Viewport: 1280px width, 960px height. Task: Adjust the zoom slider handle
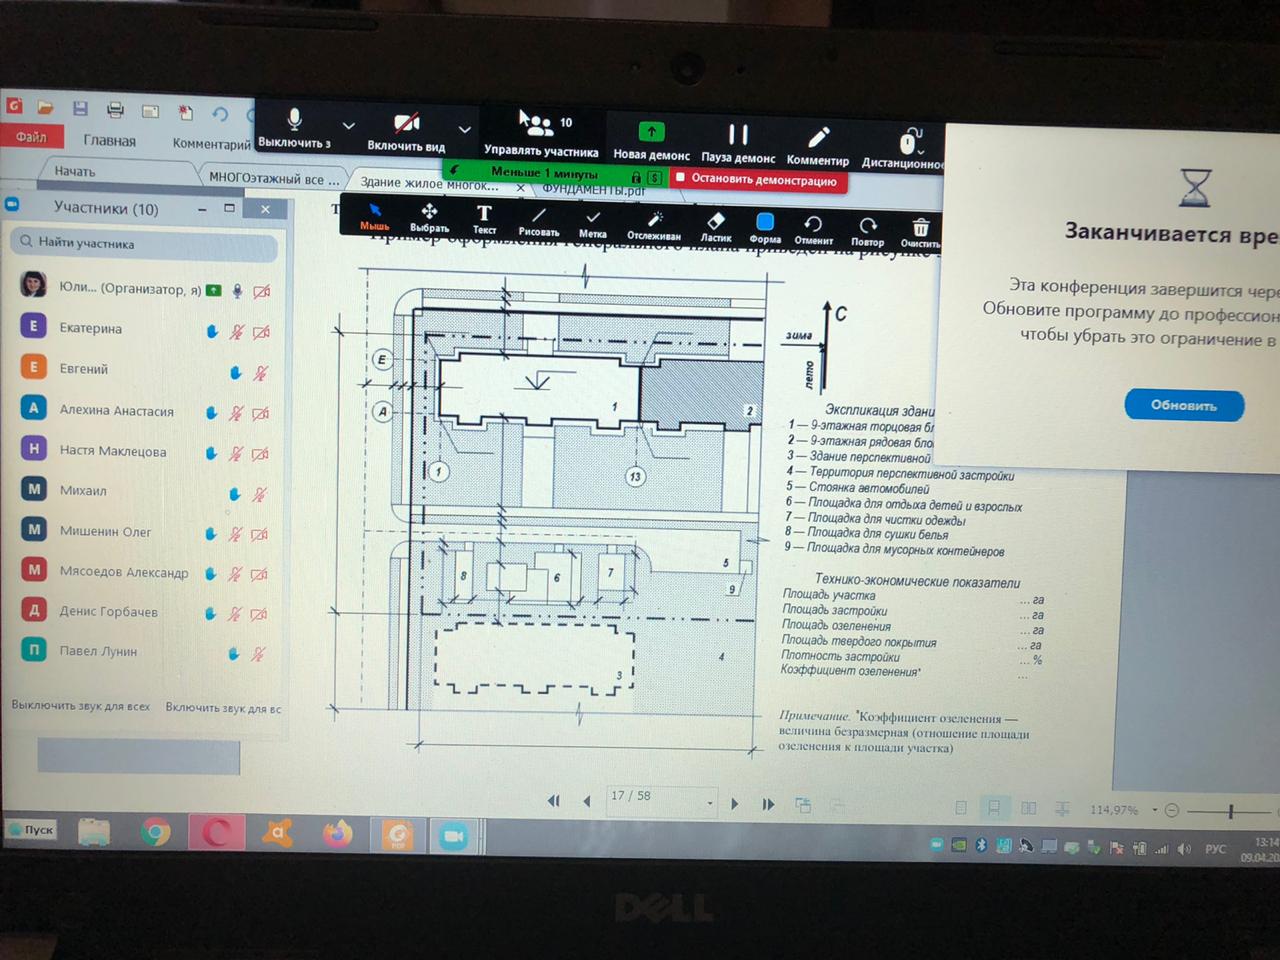1231,811
